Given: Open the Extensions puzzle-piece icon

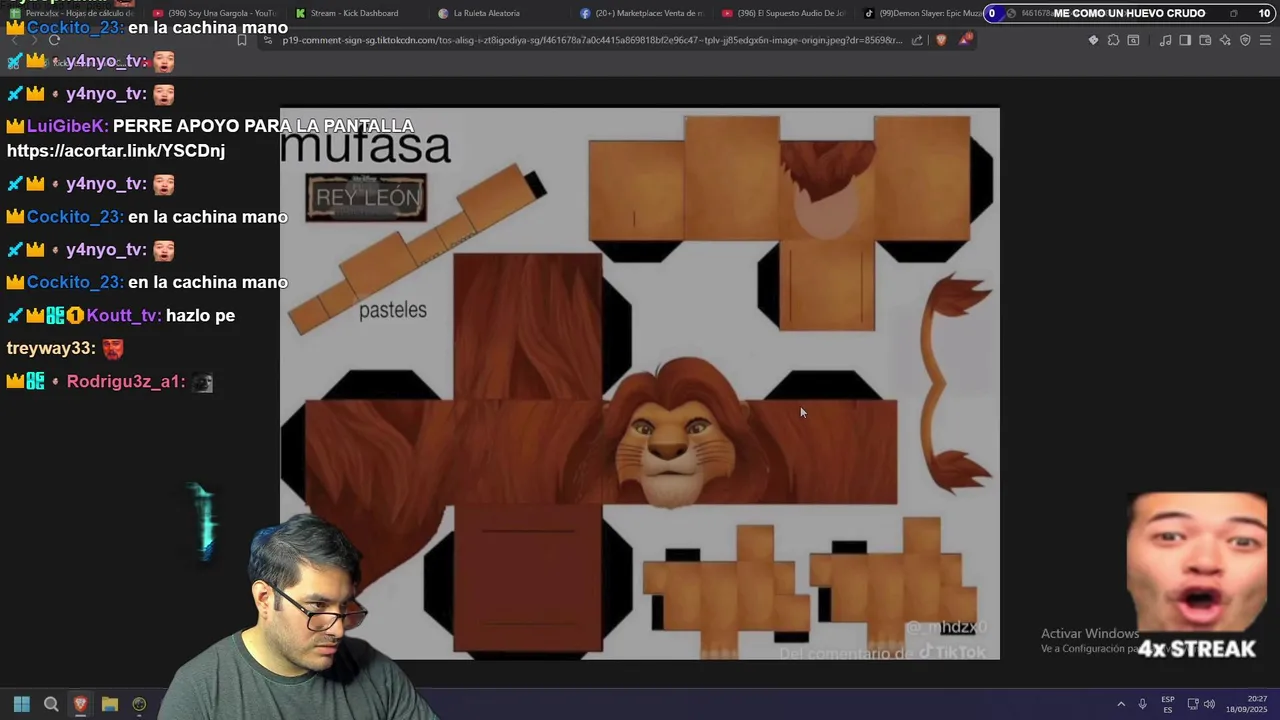Looking at the screenshot, I should click(x=1113, y=40).
